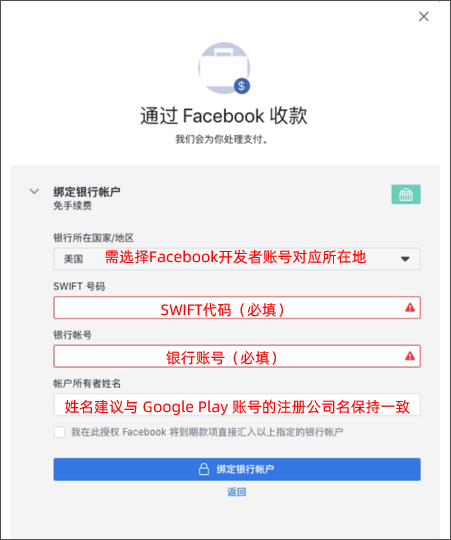Select the 美国 country combo box

point(237,259)
